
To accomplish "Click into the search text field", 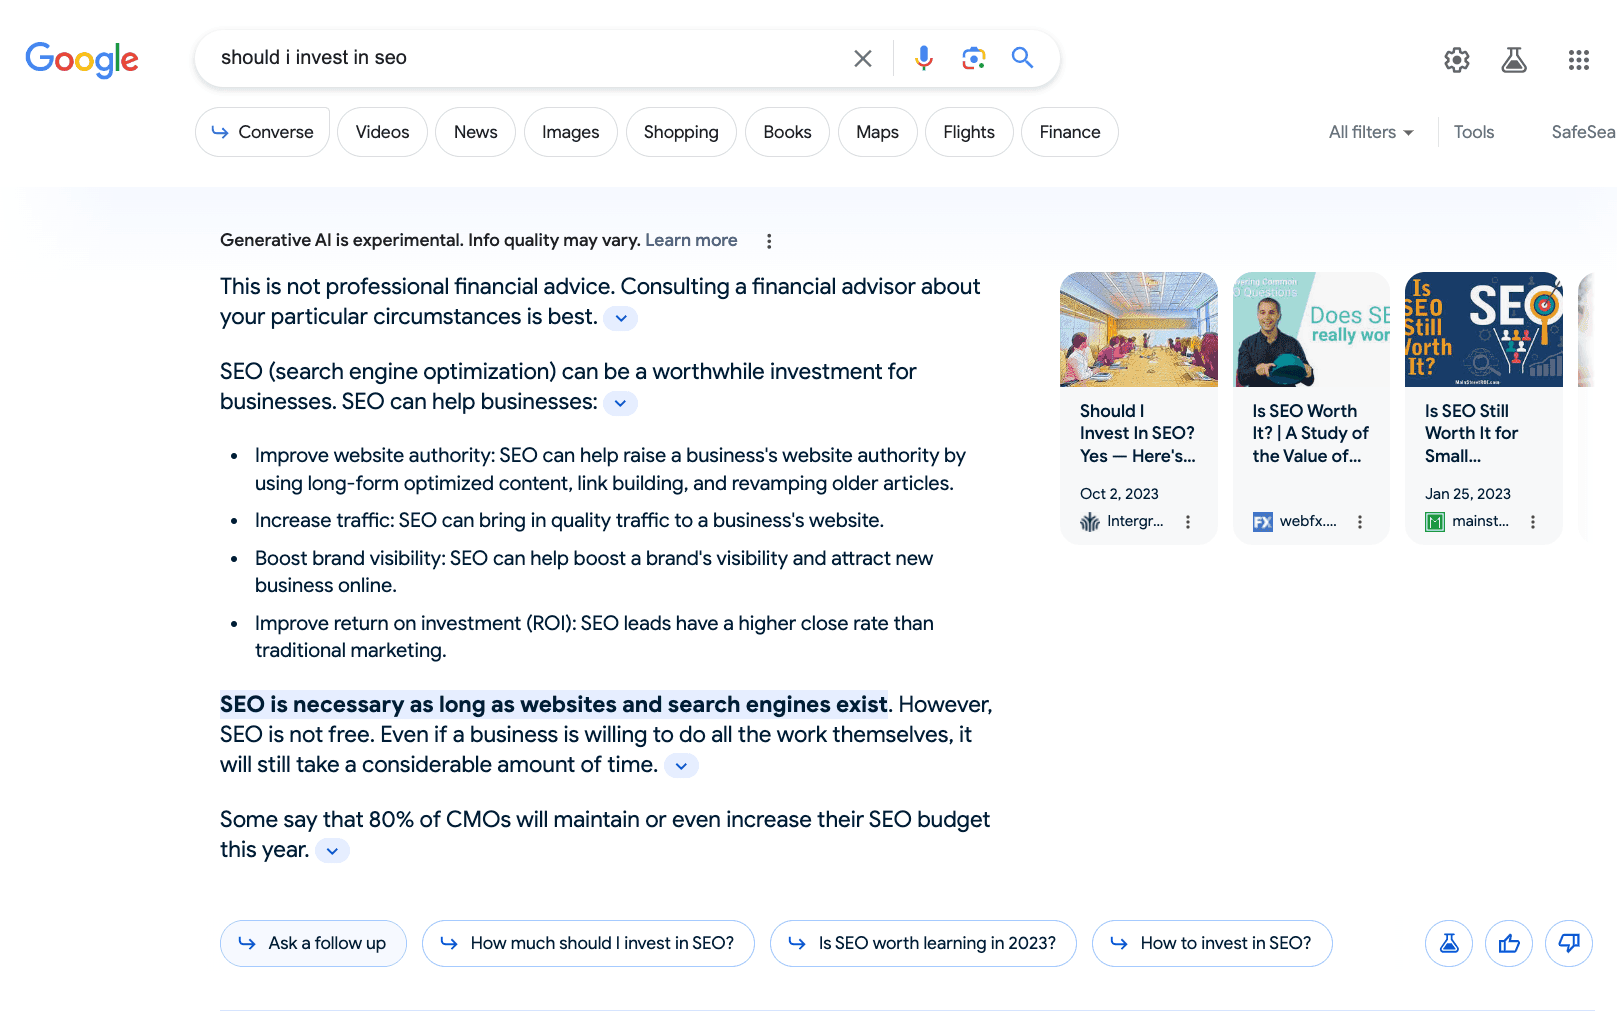I will pos(520,58).
